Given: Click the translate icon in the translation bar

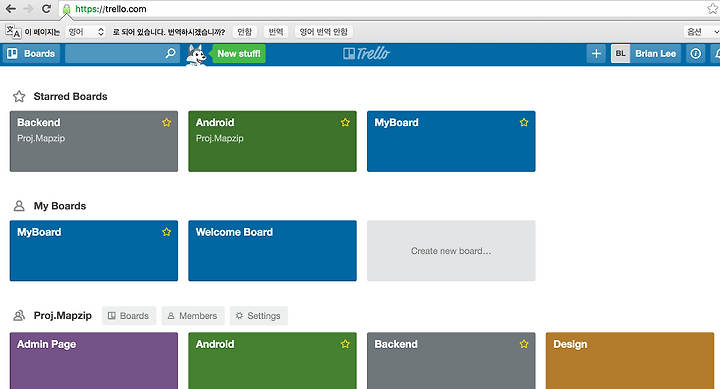Looking at the screenshot, I should tap(13, 32).
